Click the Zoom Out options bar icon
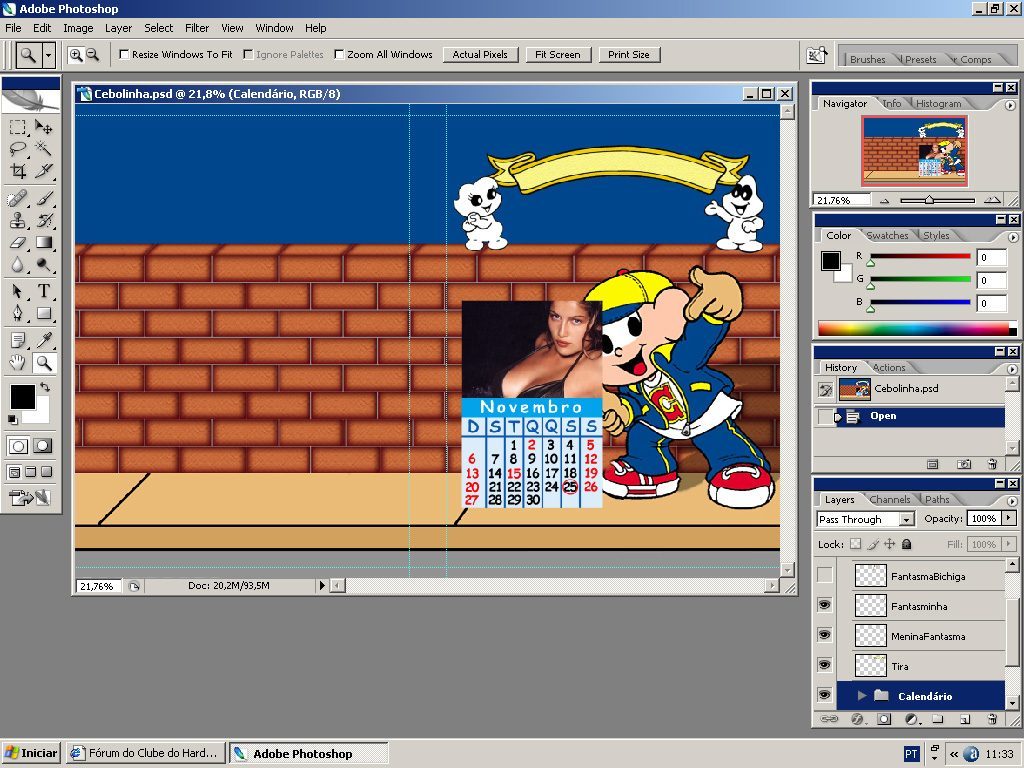Screen dimensions: 1024x768 [x=93, y=55]
